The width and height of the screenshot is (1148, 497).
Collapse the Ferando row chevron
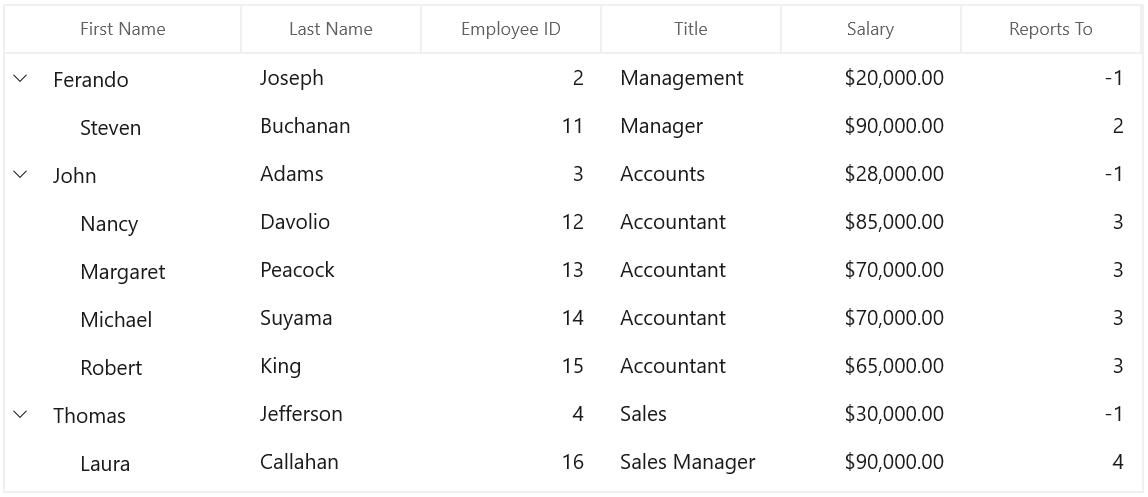point(20,78)
